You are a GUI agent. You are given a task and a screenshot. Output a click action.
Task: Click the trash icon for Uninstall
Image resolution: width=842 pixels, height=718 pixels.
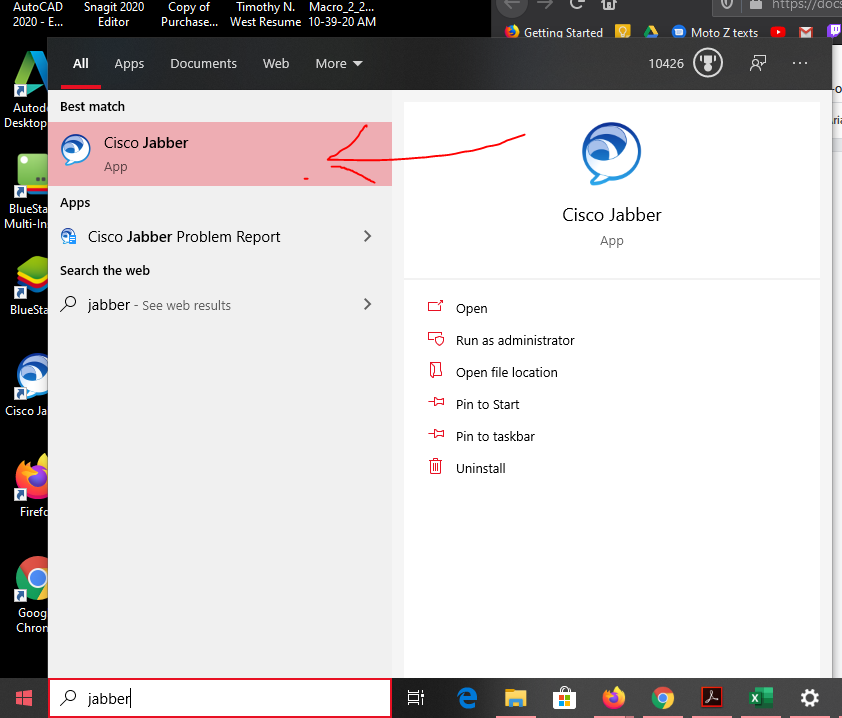point(435,466)
